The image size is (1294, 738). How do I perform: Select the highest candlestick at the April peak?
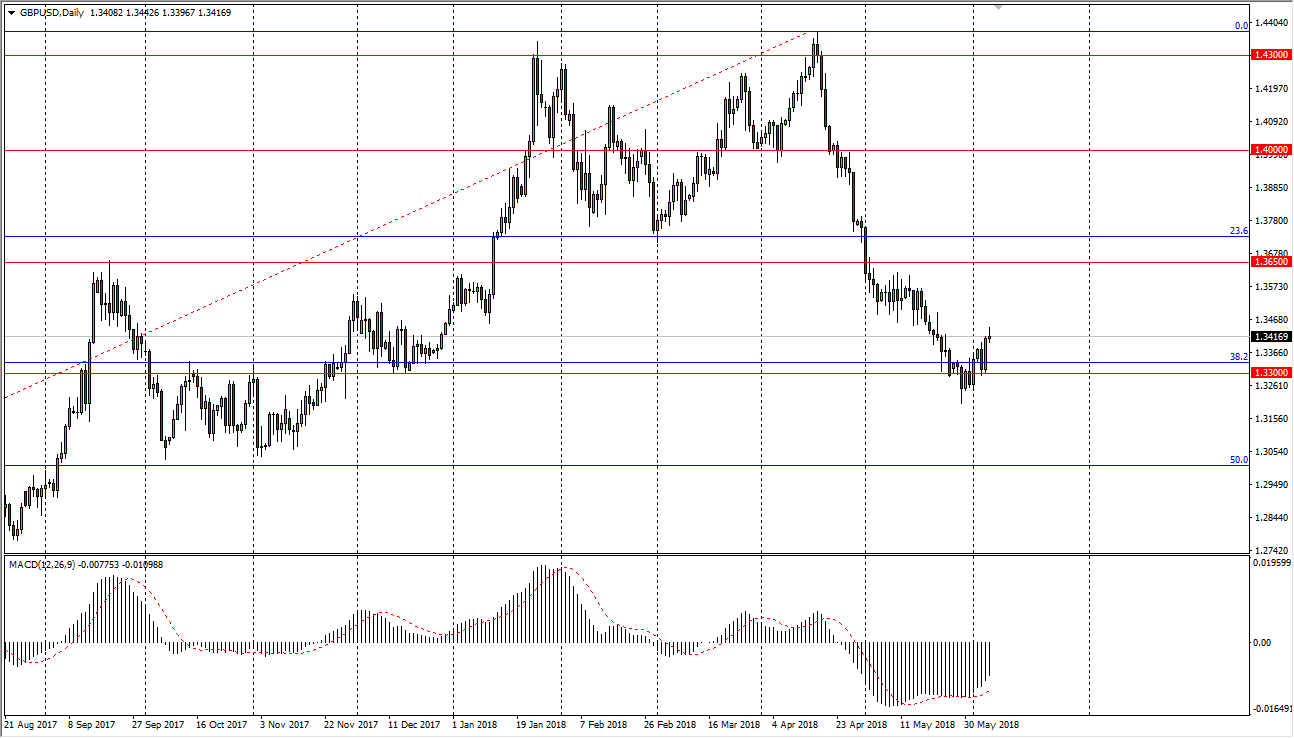coord(818,45)
